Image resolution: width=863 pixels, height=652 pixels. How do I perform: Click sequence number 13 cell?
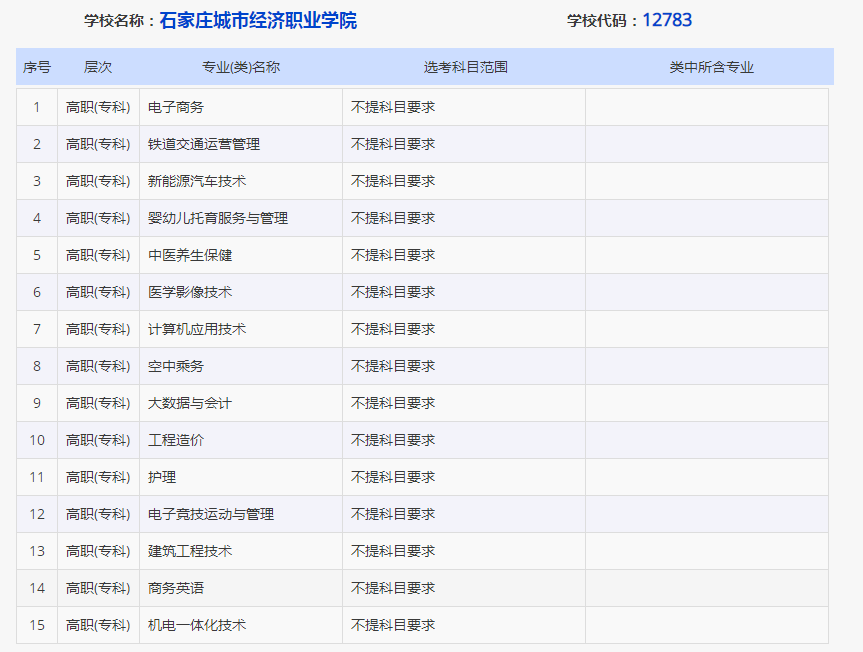(x=37, y=551)
